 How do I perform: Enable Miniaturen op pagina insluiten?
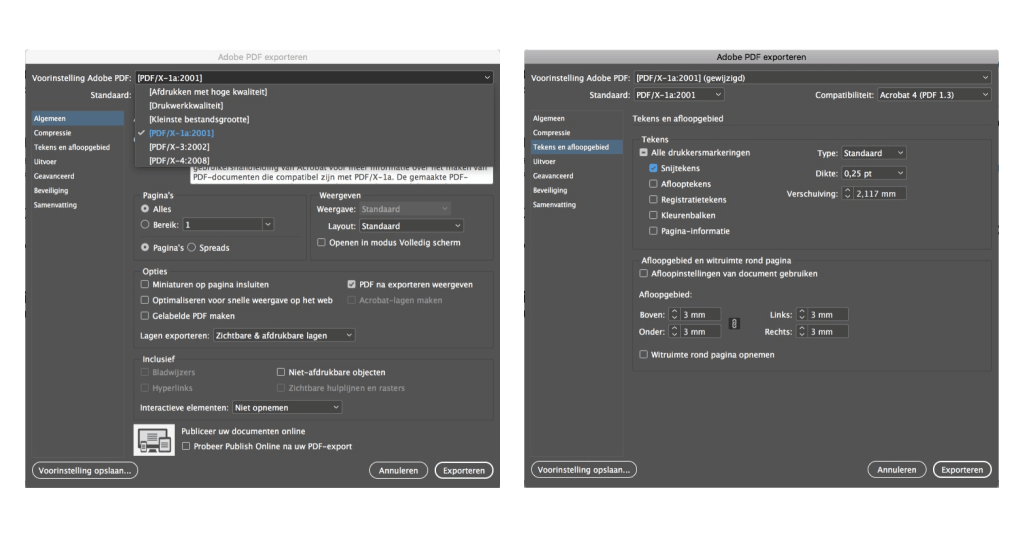coord(145,285)
